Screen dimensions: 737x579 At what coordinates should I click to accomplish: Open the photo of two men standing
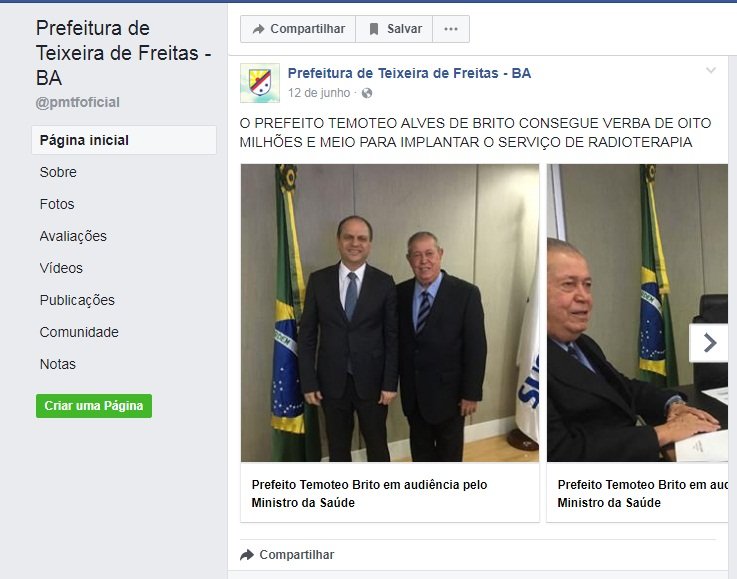tap(390, 313)
